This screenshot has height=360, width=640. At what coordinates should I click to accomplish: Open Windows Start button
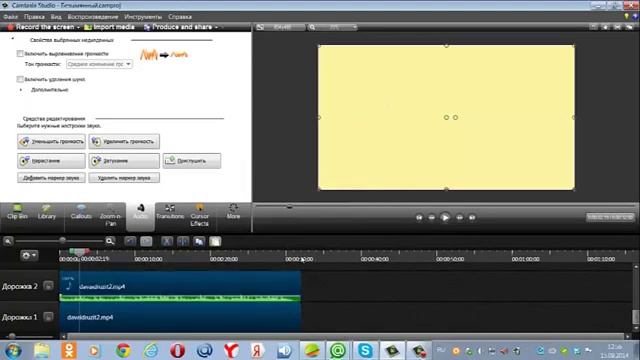click(x=13, y=351)
